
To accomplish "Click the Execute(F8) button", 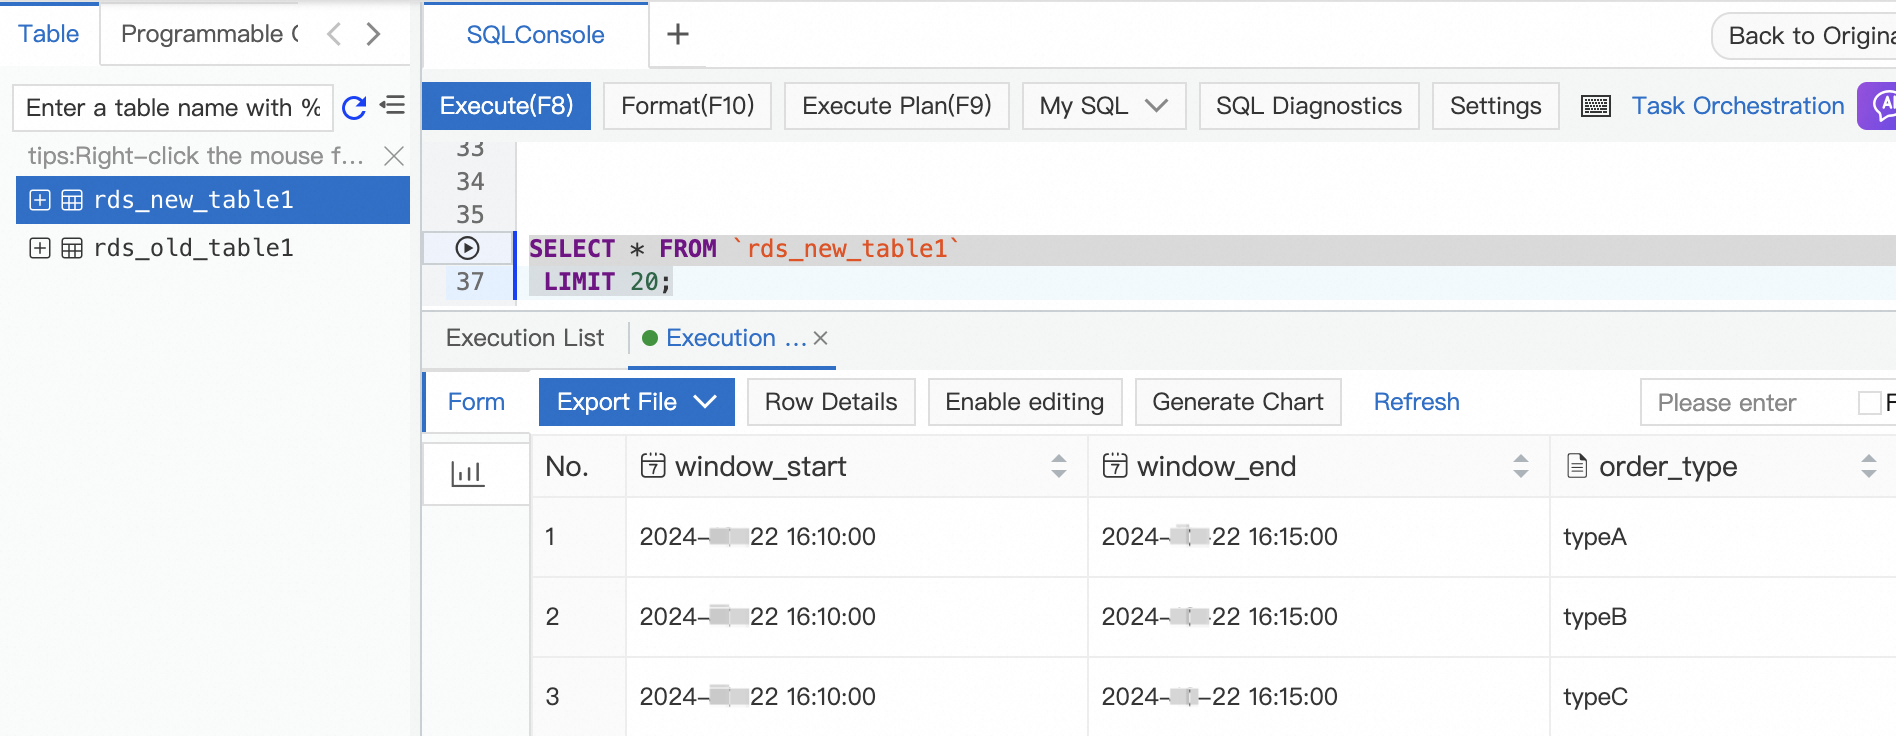I will pyautogui.click(x=507, y=106).
